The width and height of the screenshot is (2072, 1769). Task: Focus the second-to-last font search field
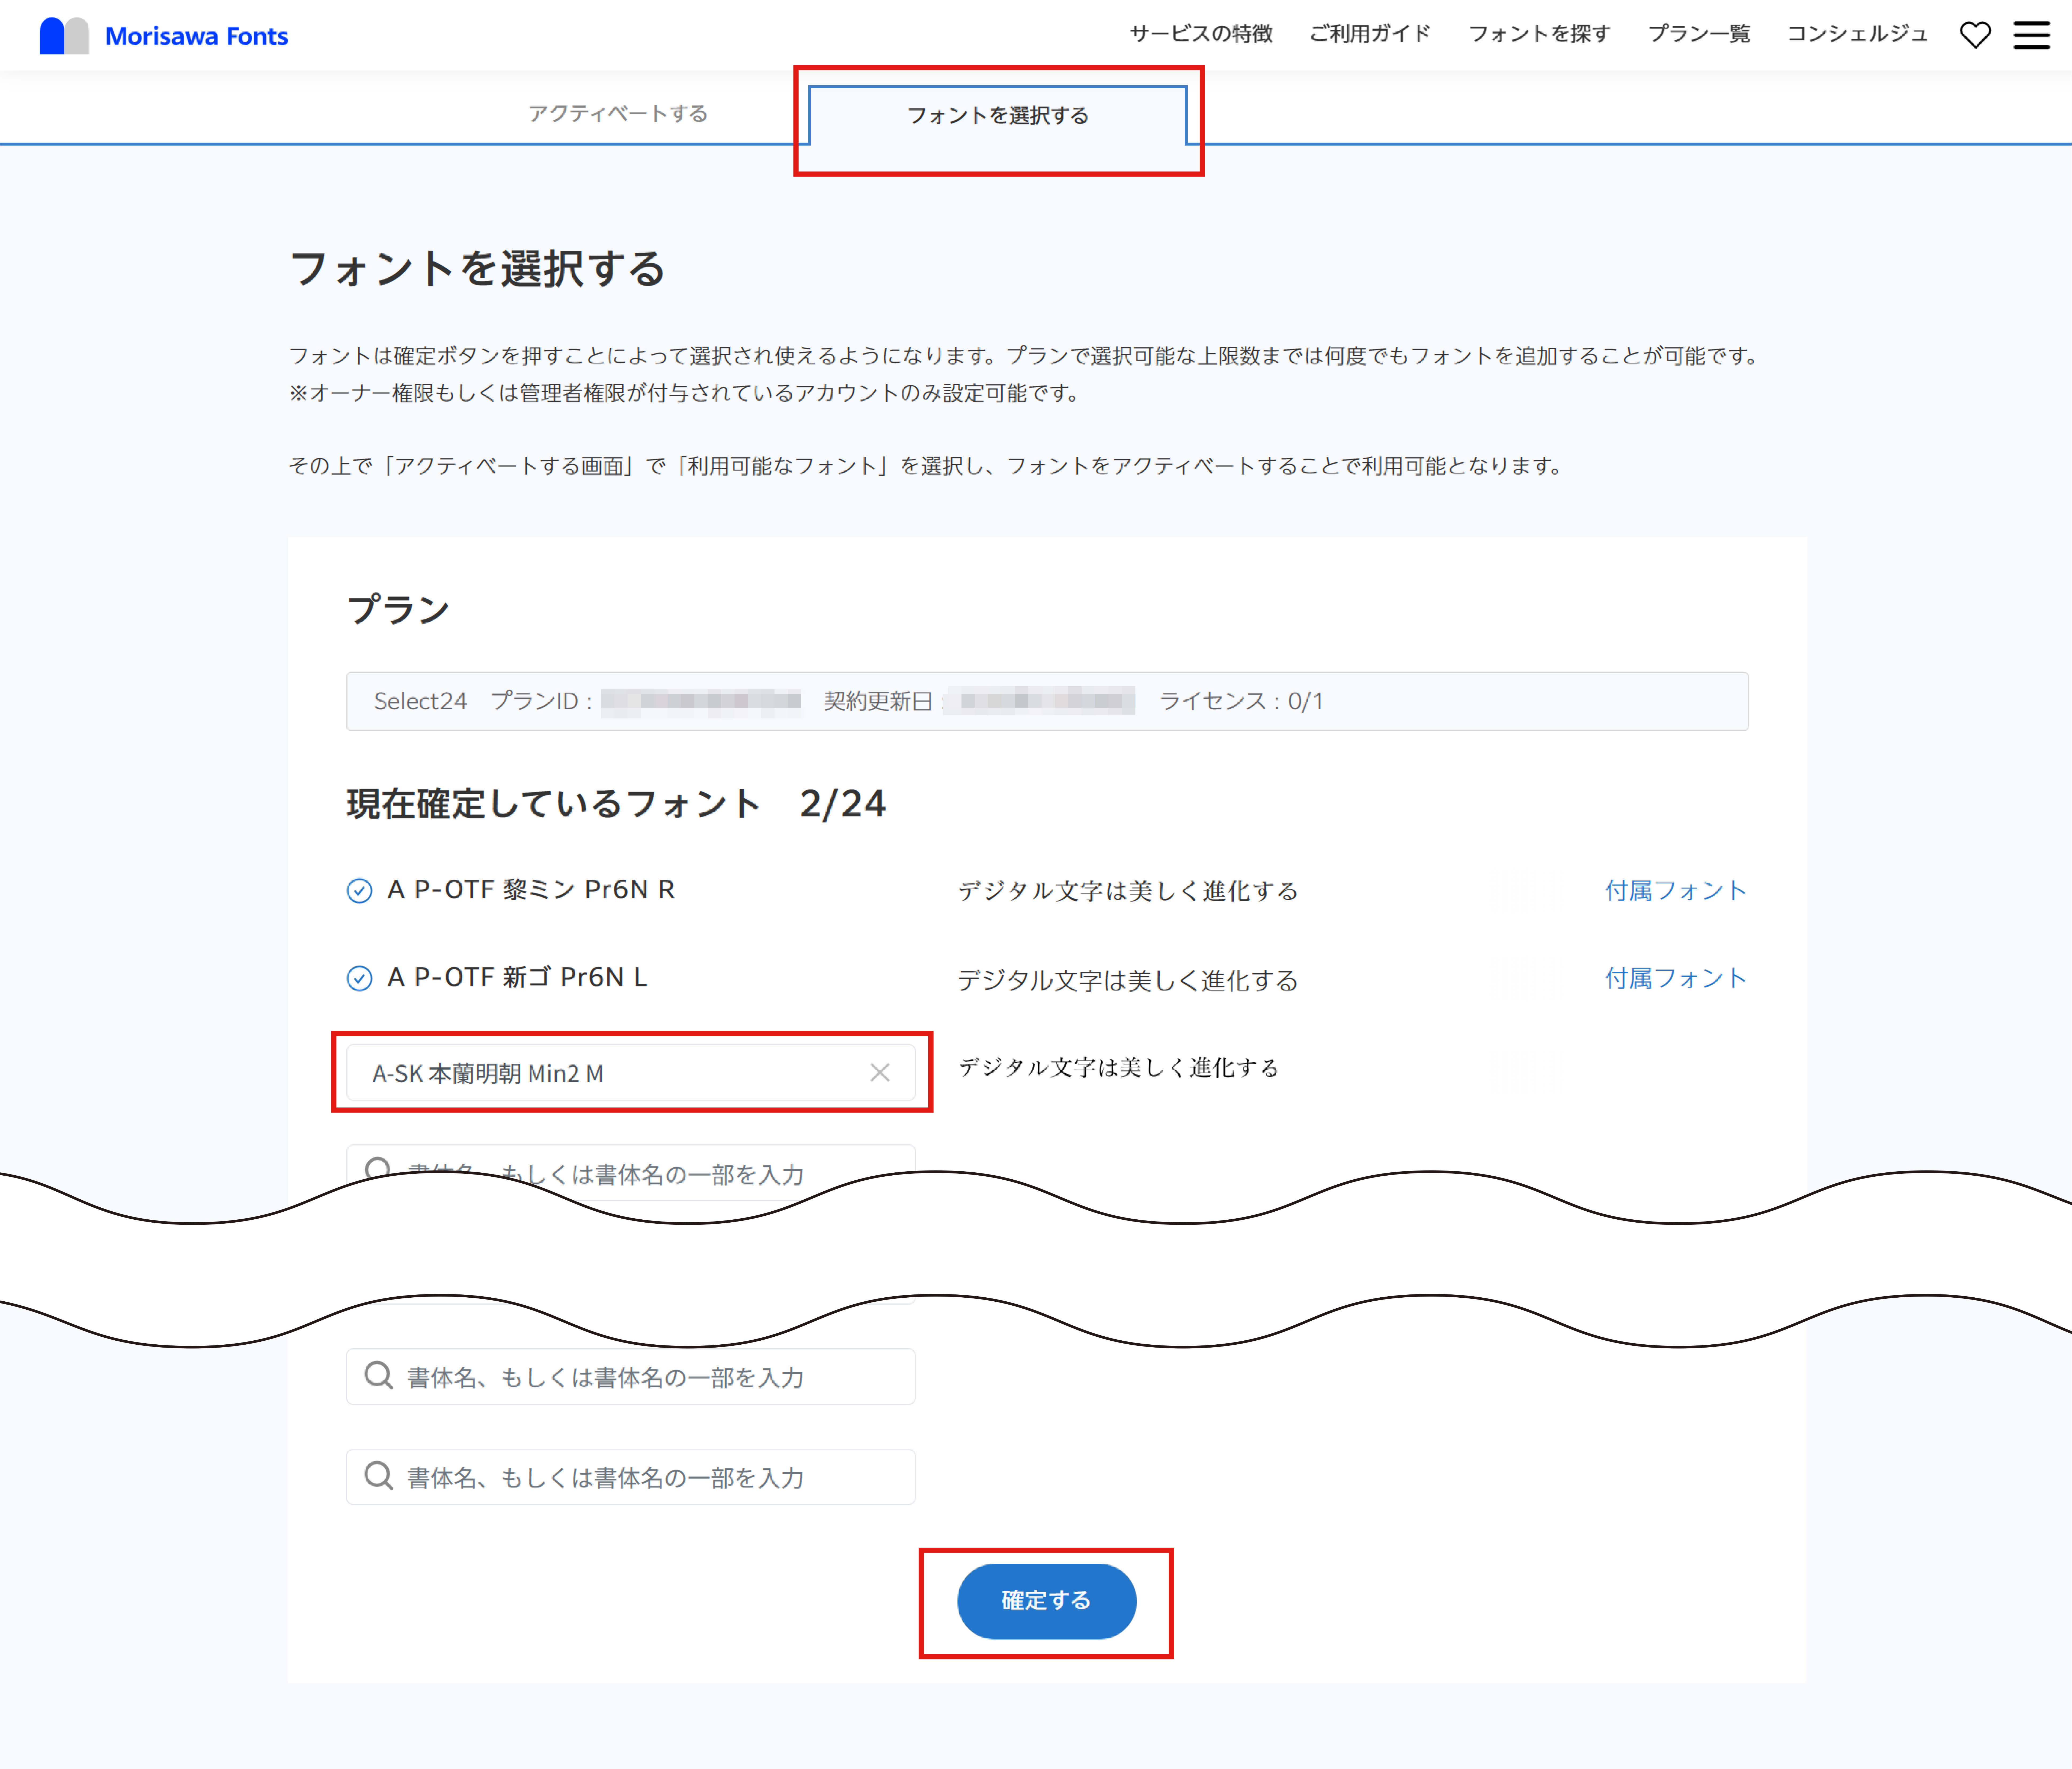631,1377
